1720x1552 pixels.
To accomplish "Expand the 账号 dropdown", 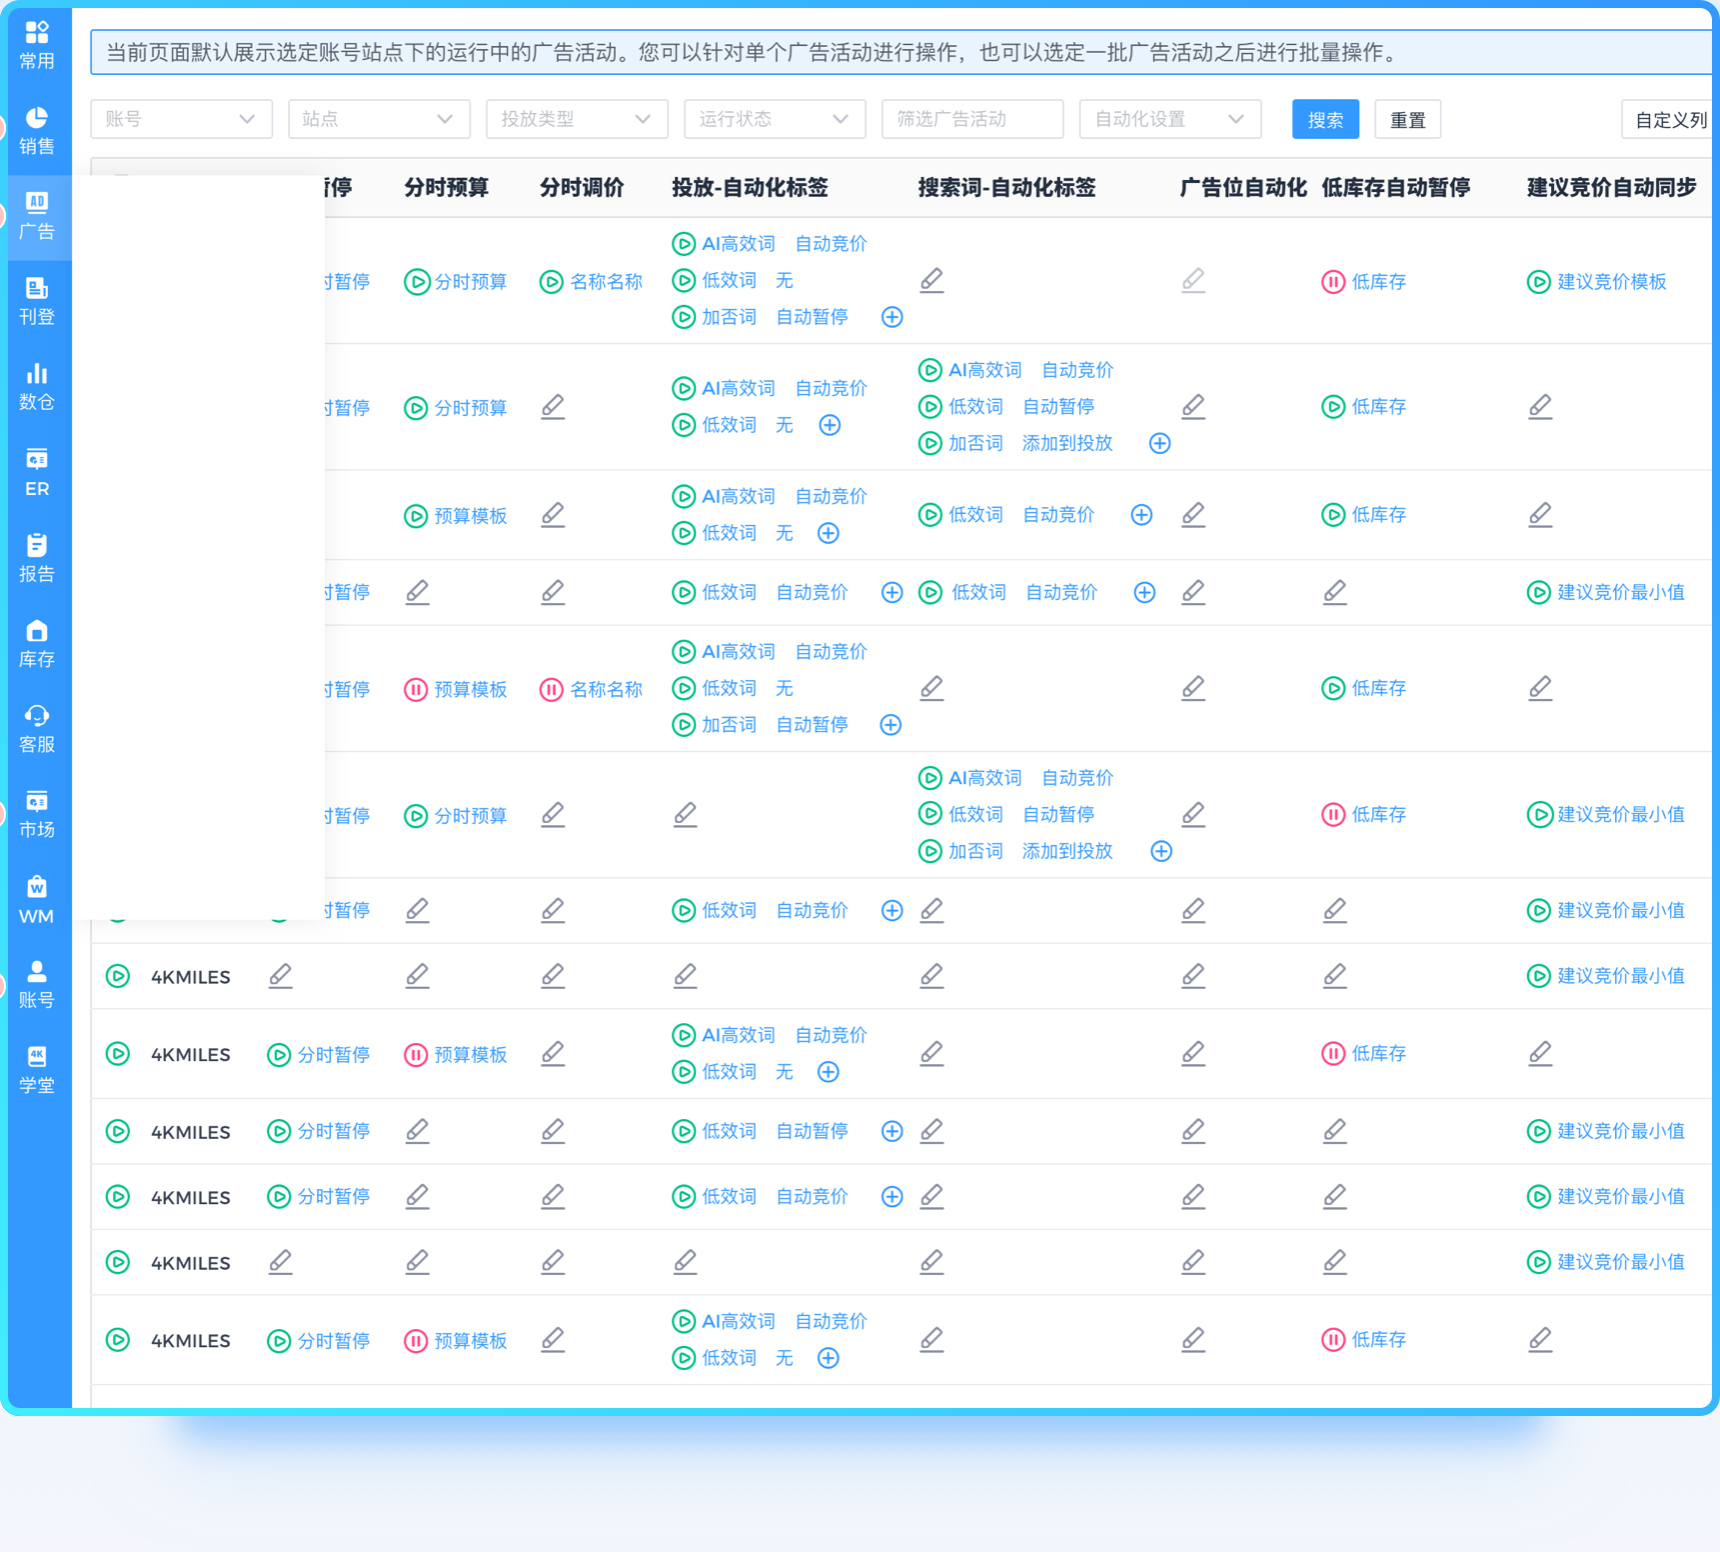I will [x=181, y=119].
